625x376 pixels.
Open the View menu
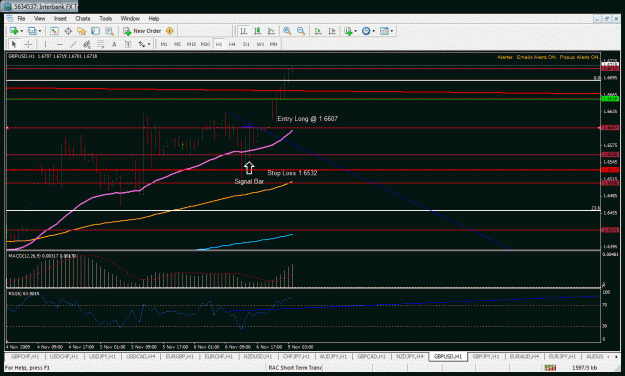[x=39, y=18]
